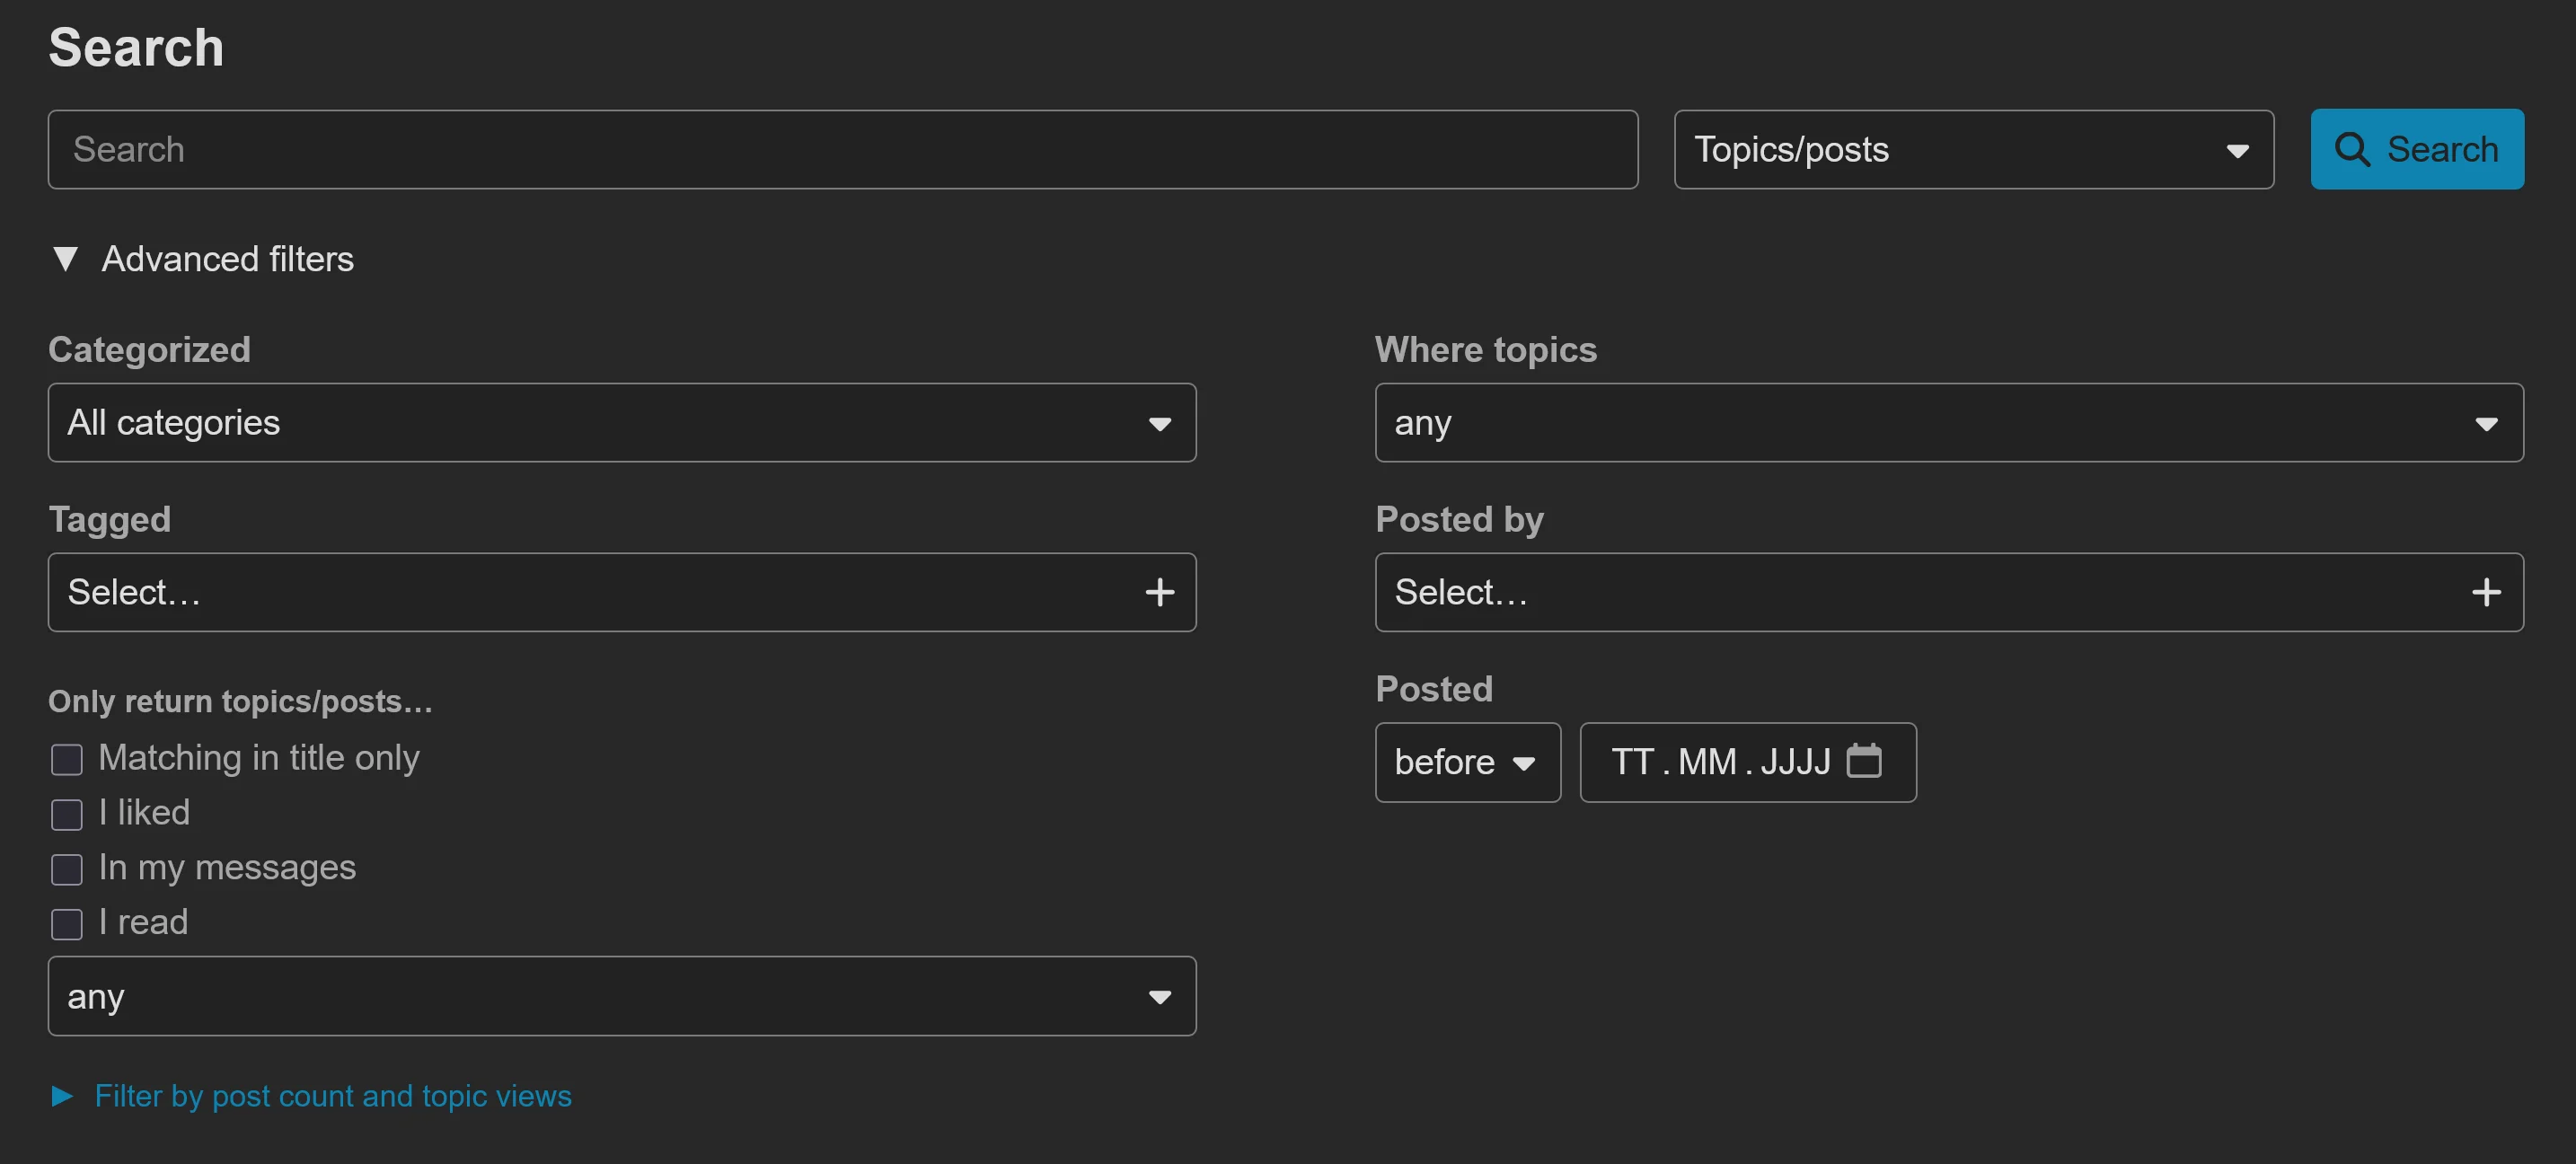The height and width of the screenshot is (1164, 2576).
Task: Click the TT.MM.JJJJ date input field
Action: coord(1720,762)
